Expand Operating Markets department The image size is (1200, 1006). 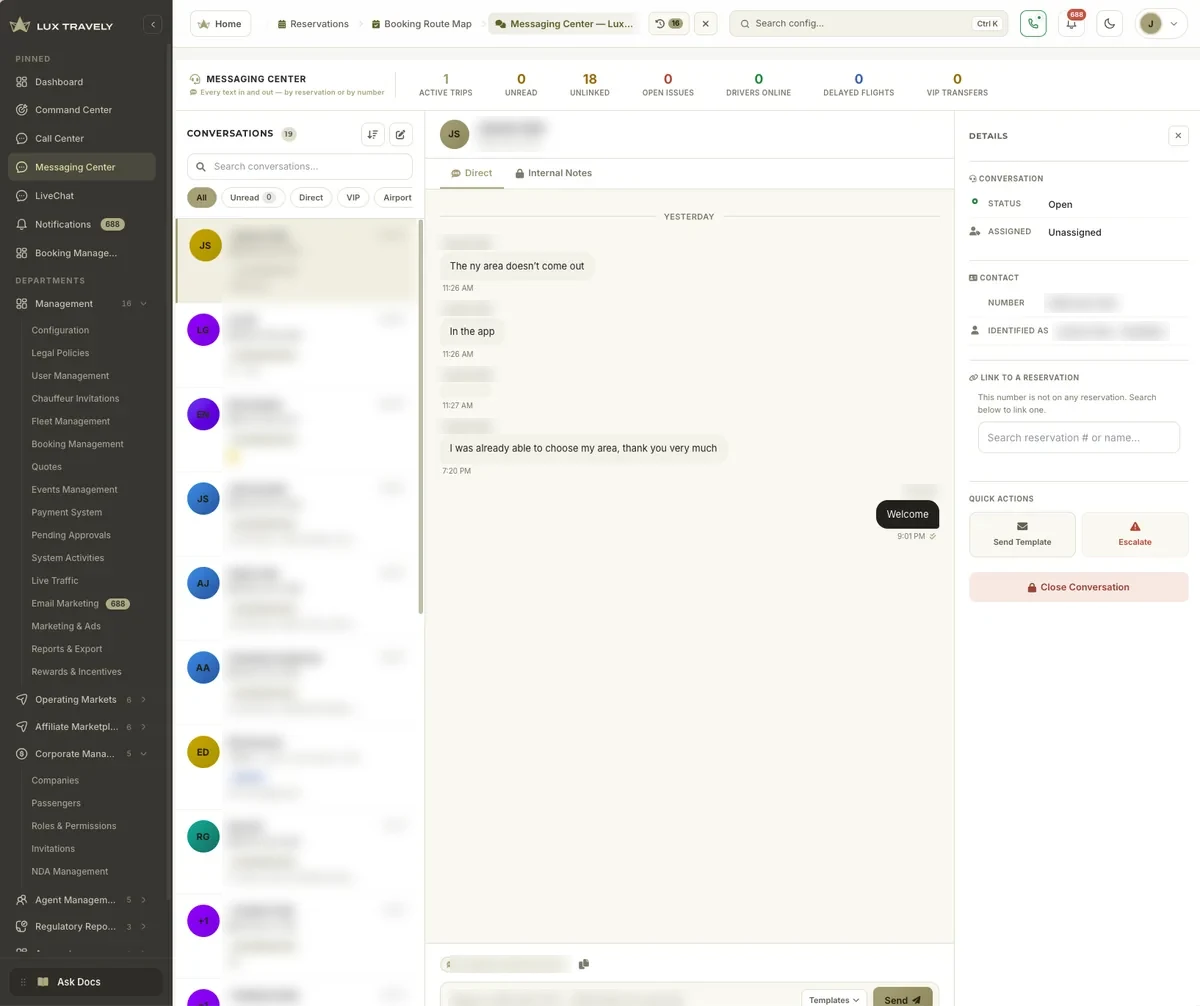click(x=81, y=699)
